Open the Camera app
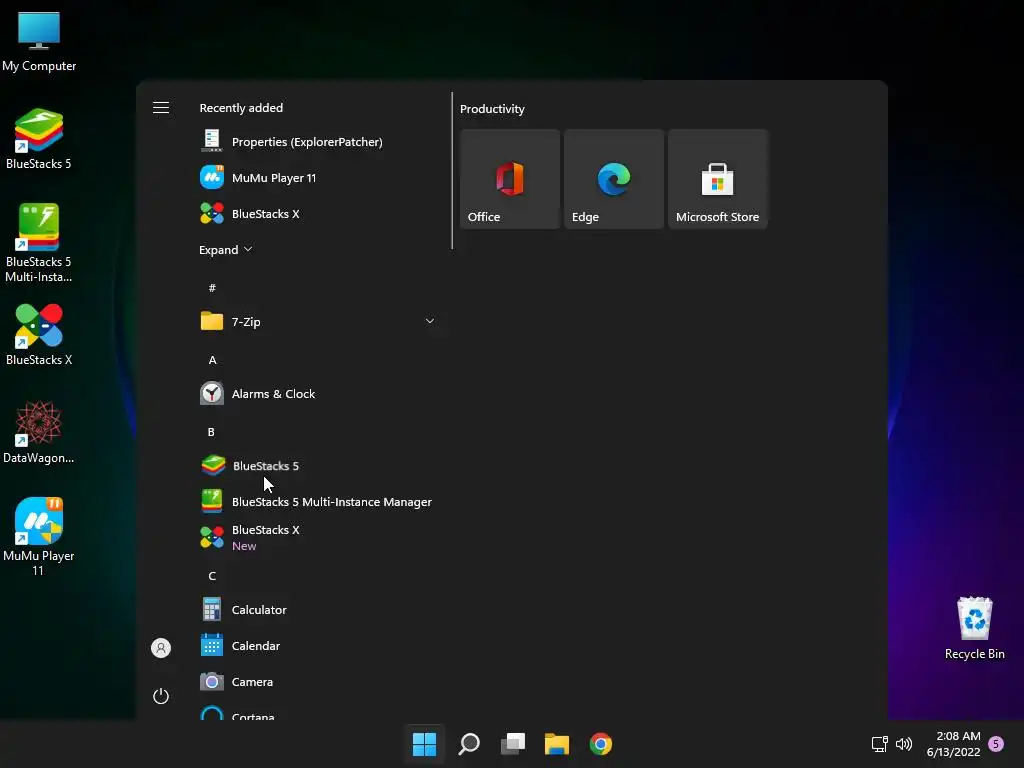 point(318,682)
